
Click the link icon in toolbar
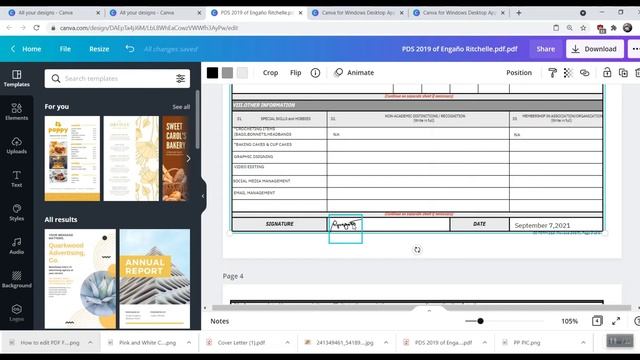pyautogui.click(x=584, y=73)
